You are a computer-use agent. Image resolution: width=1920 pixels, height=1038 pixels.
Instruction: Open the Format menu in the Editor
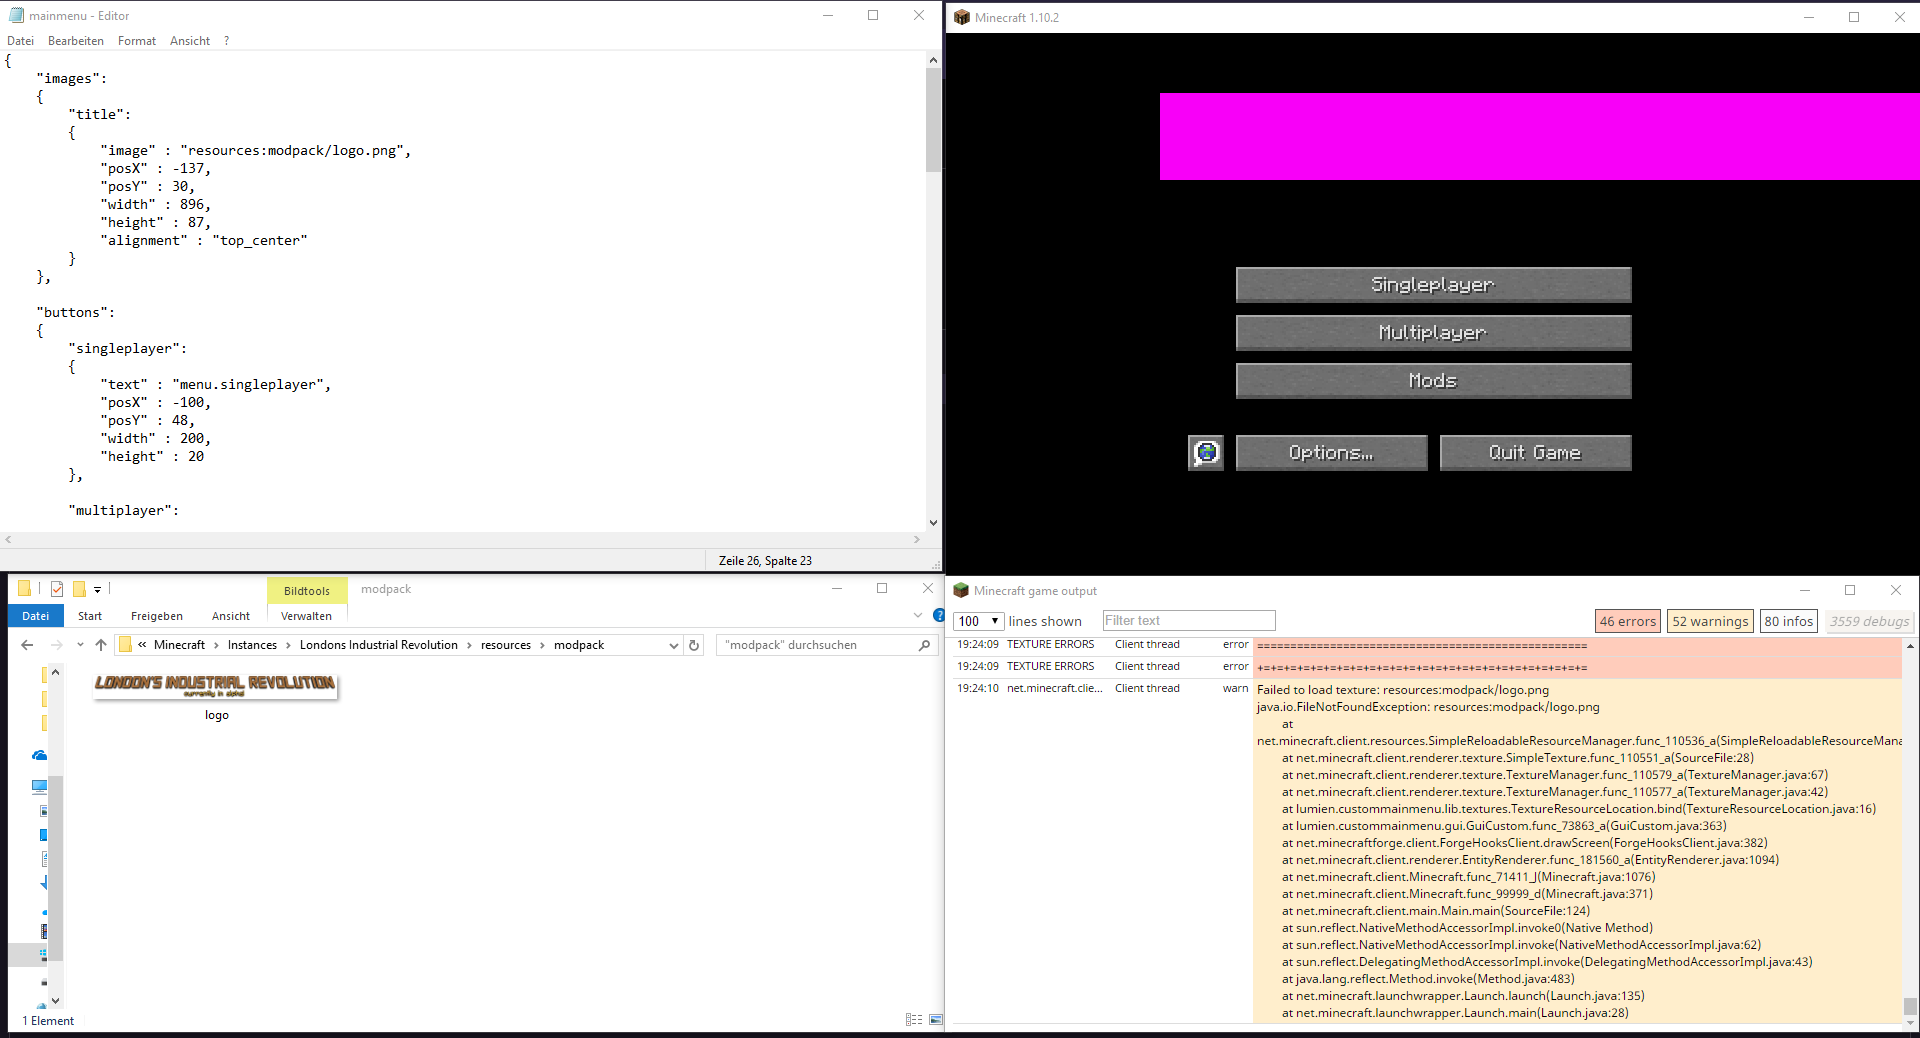[136, 40]
